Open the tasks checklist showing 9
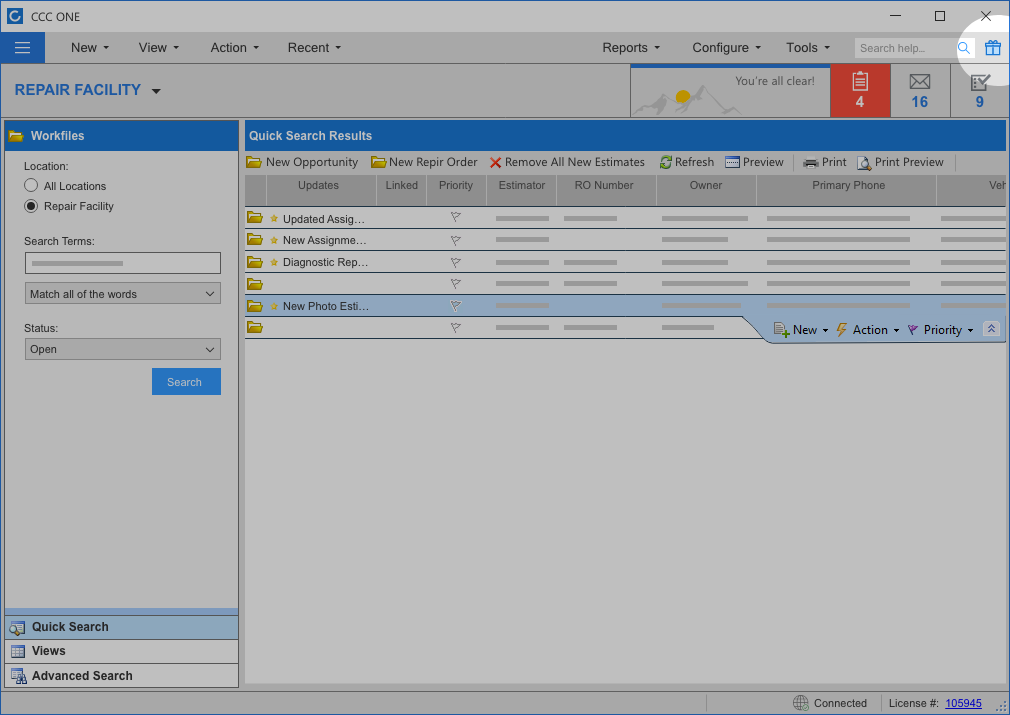1010x715 pixels. pos(980,91)
